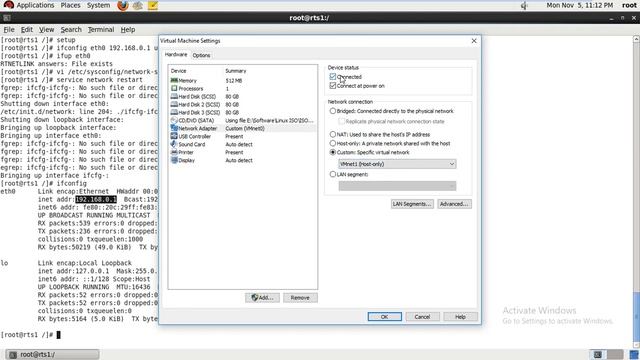The height and width of the screenshot is (360, 640).
Task: Open the System menu
Action: click(x=98, y=5)
